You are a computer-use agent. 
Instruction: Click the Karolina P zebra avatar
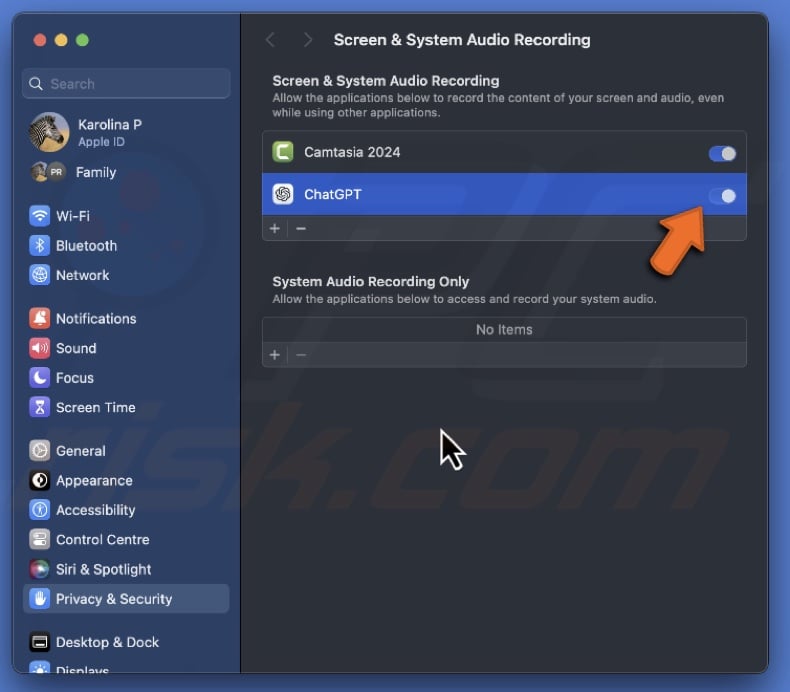(x=49, y=132)
